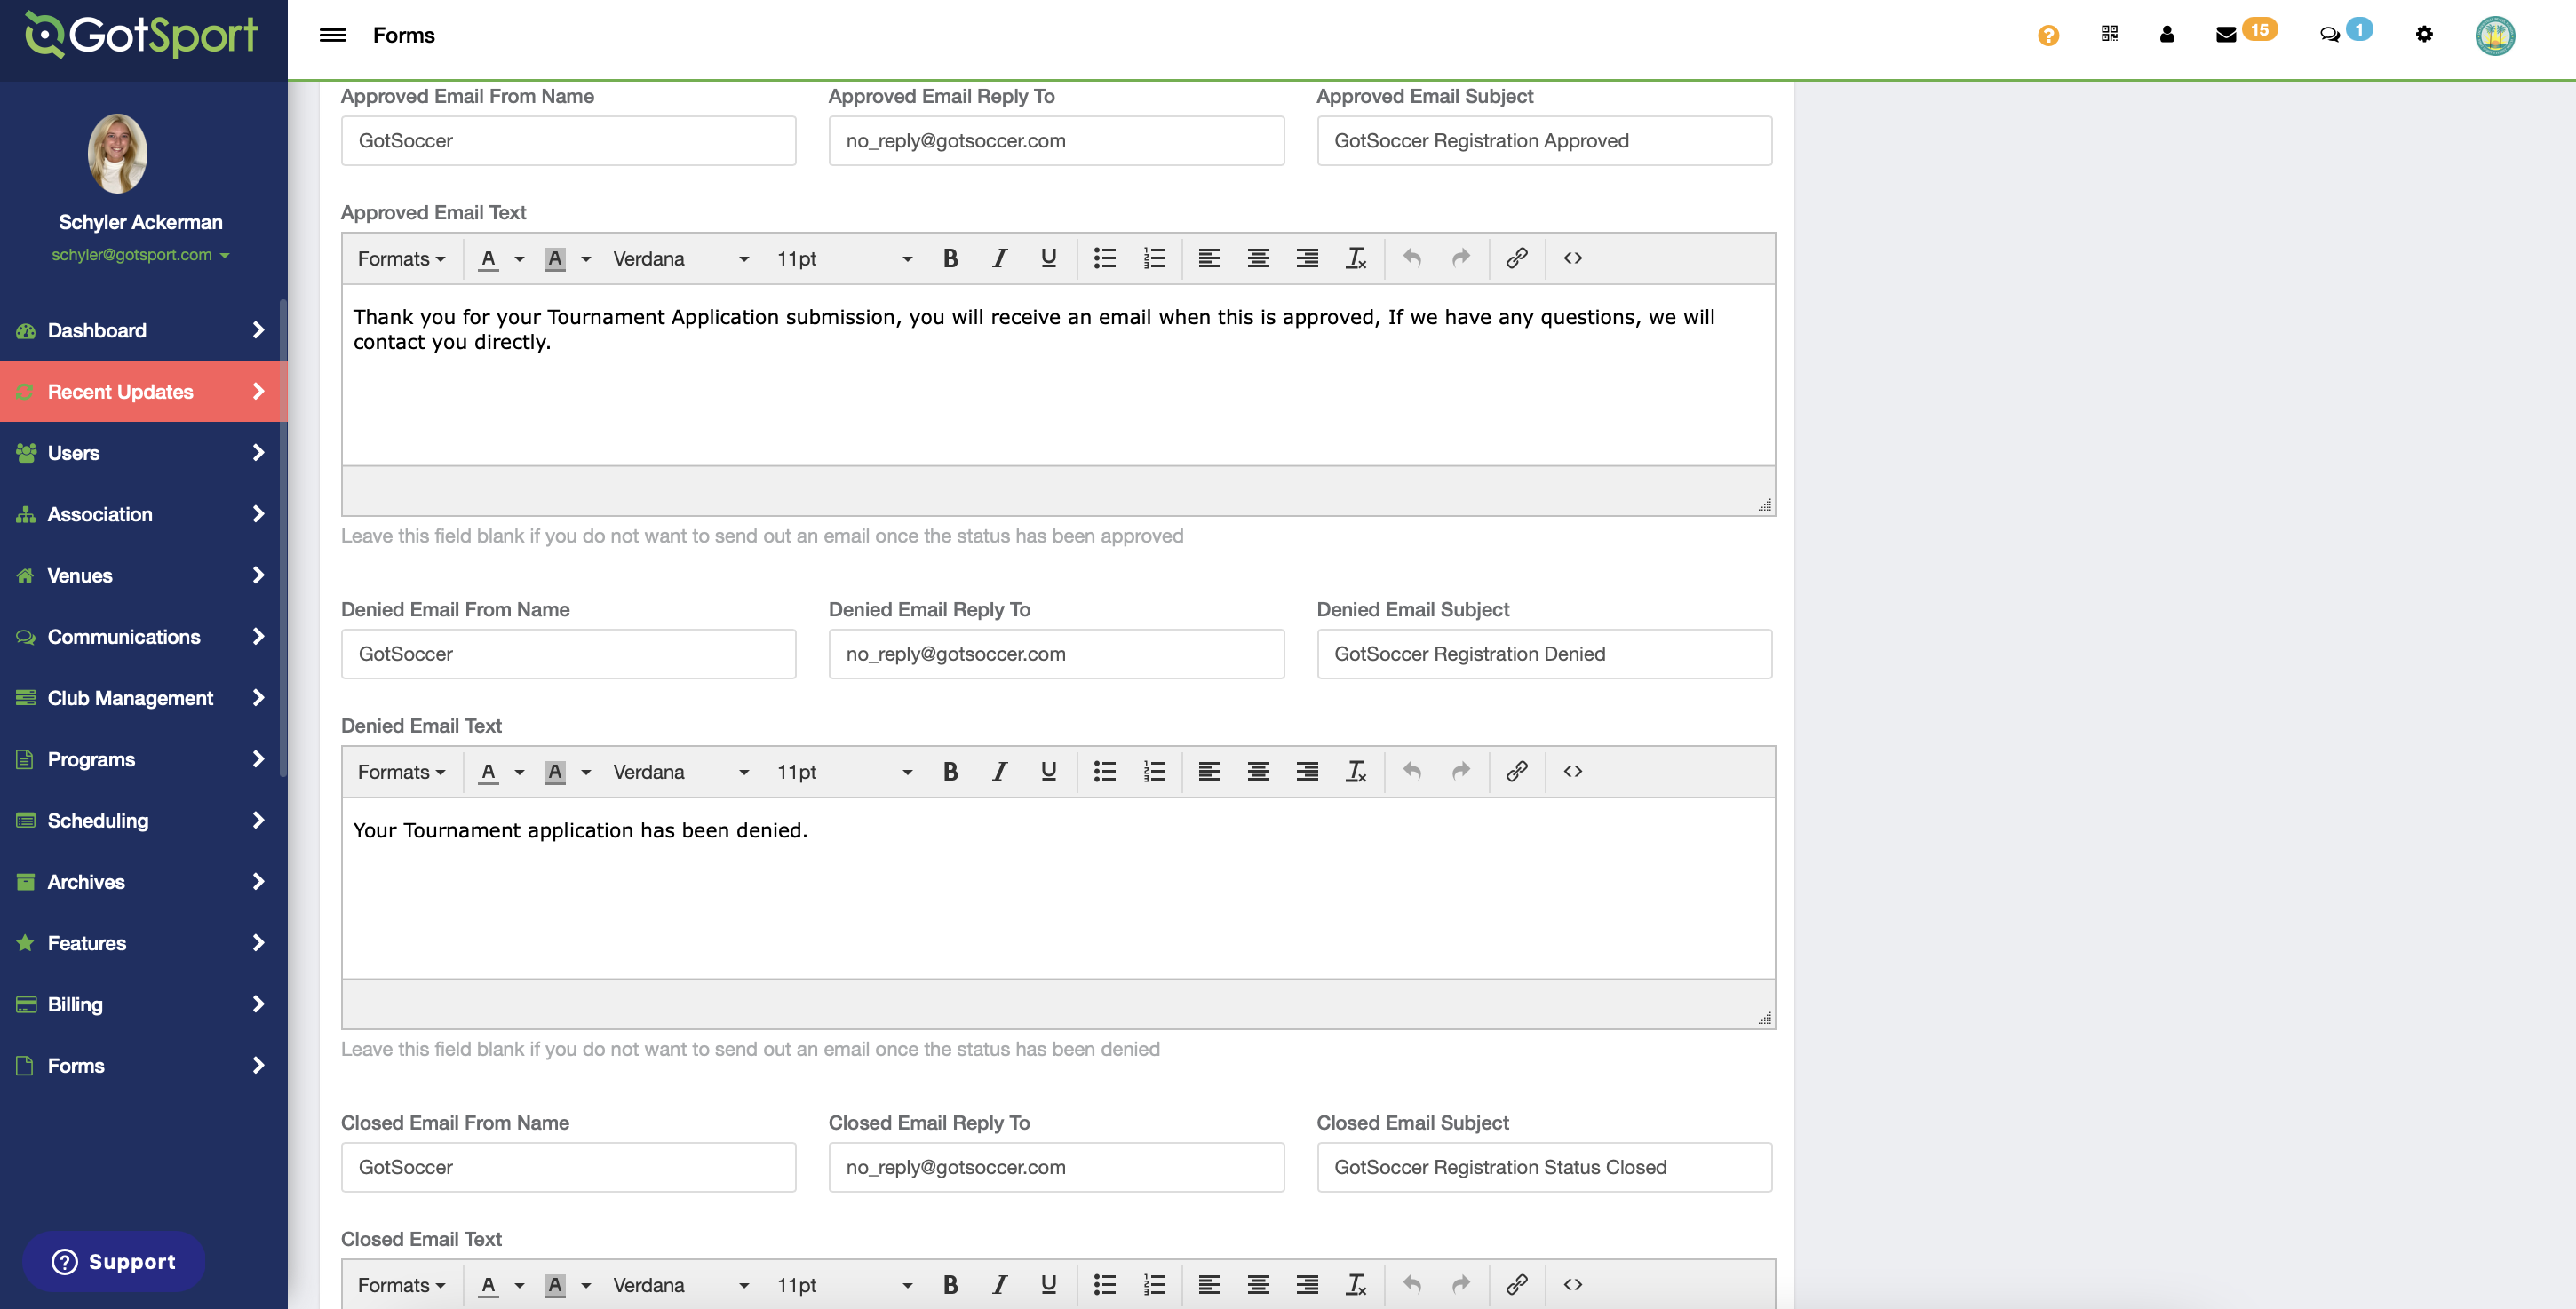Screen dimensions: 2576x1309
Task: Open Features in the sidebar
Action: pos(143,943)
